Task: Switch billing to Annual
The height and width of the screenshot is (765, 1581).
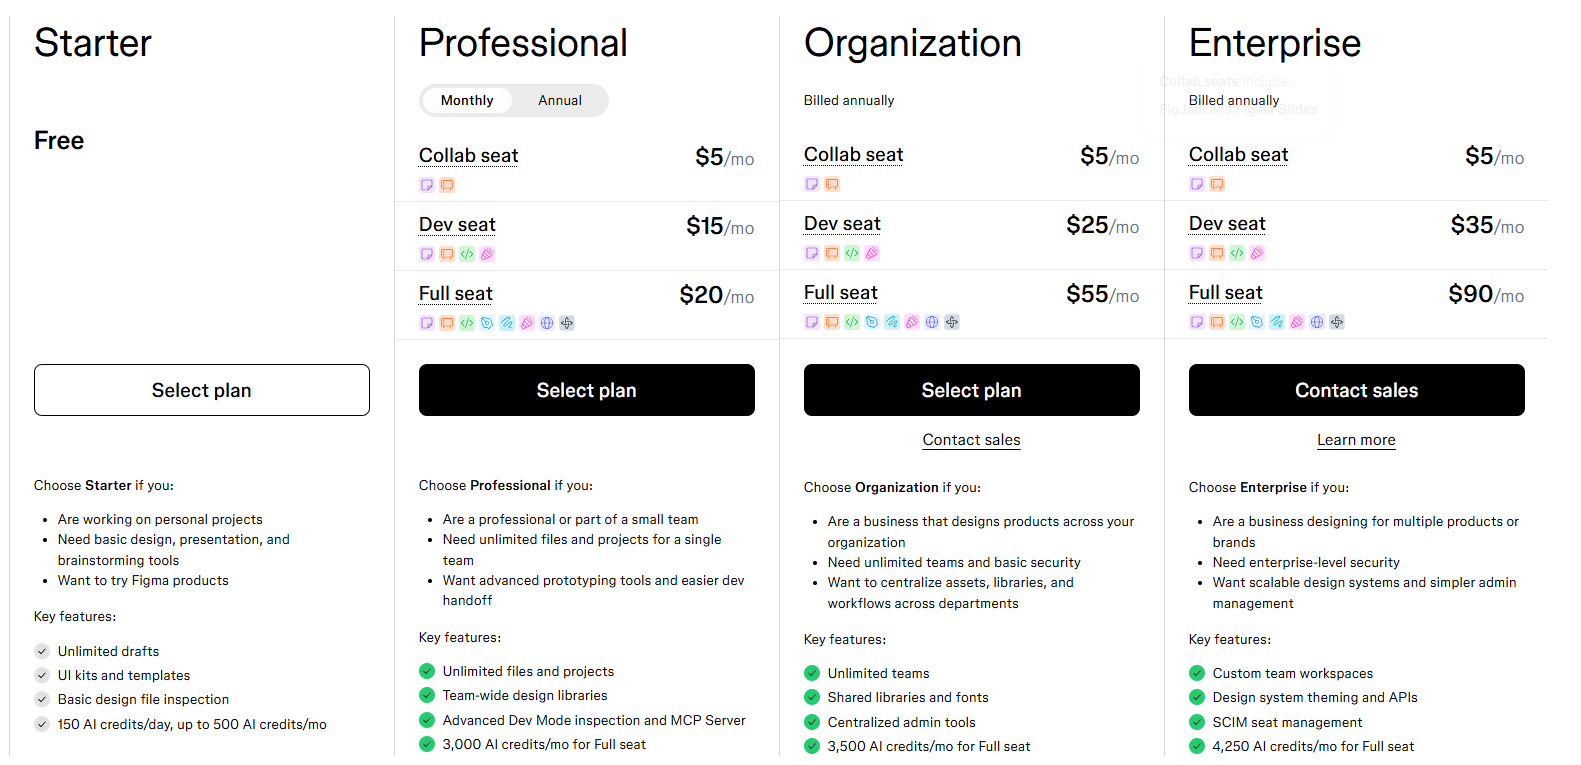Action: [x=560, y=100]
